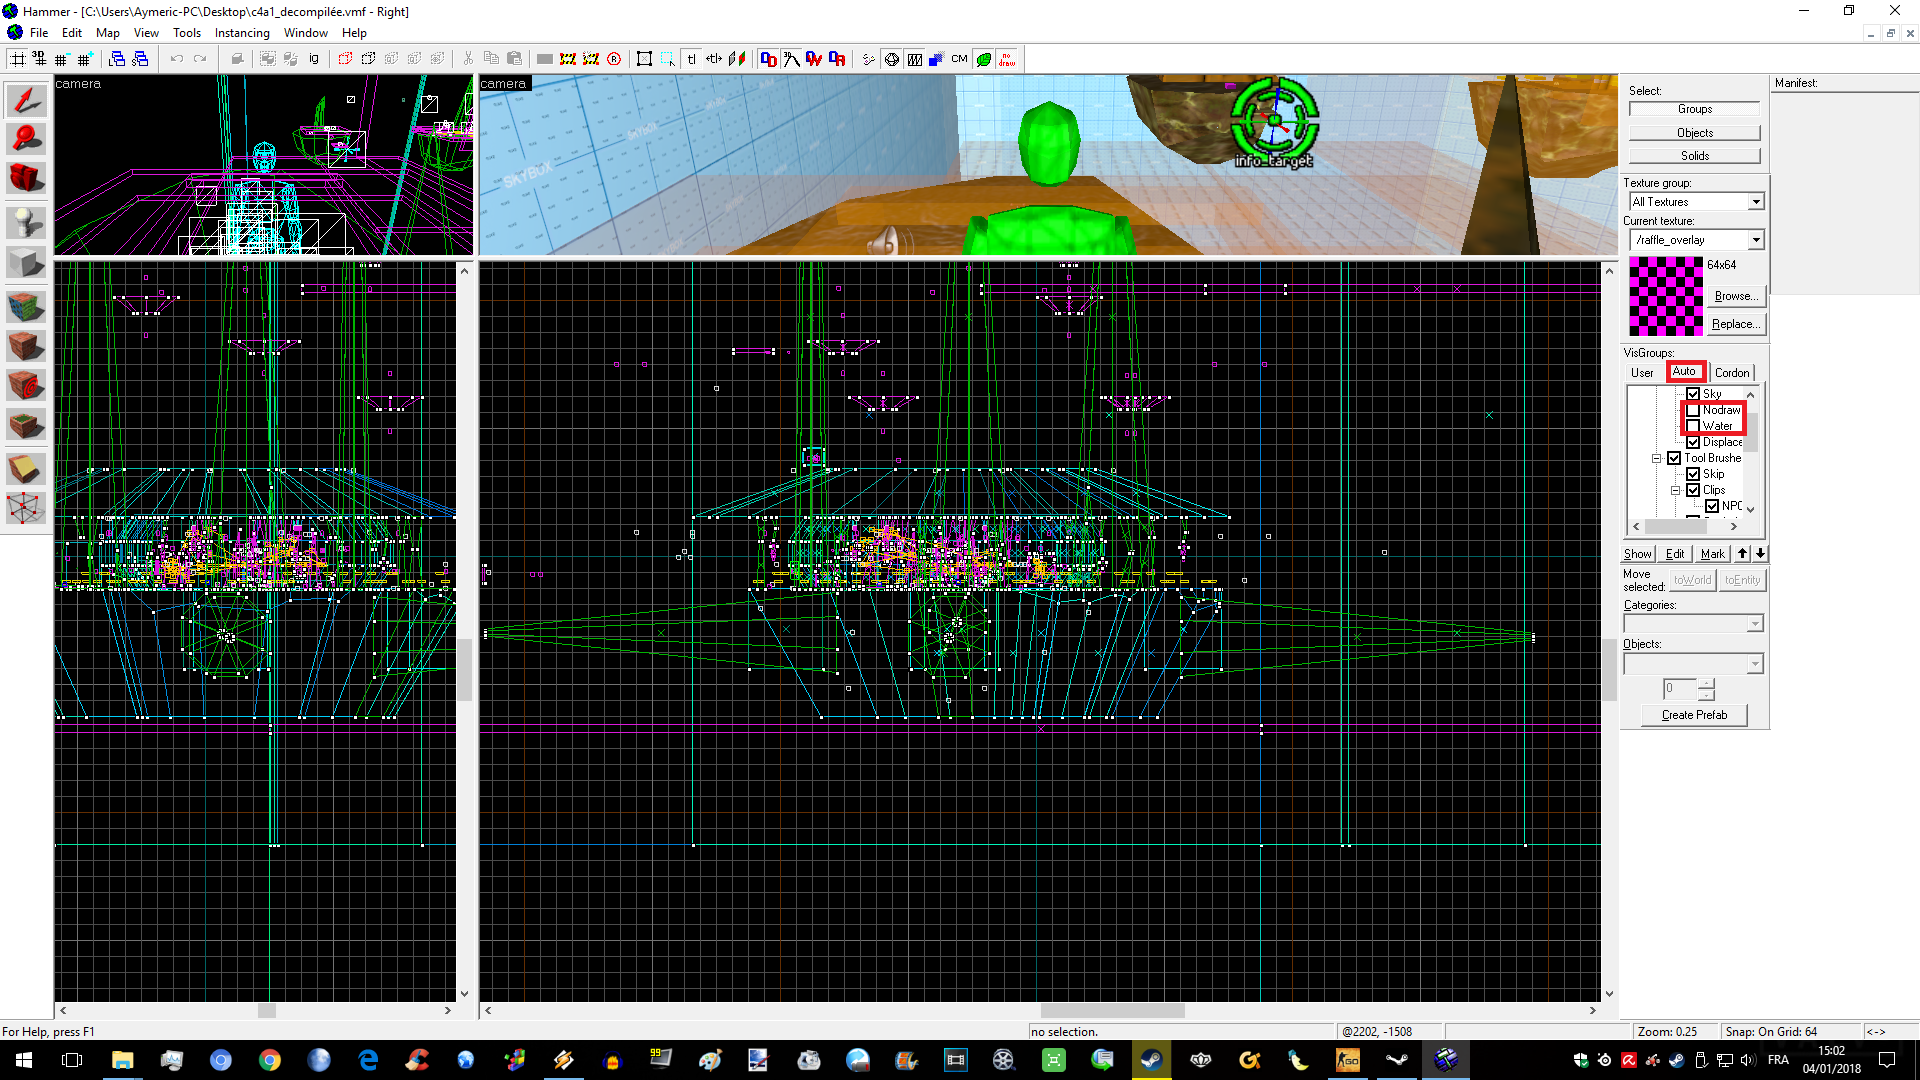Open the Texture group dropdown
1920x1080 pixels.
pos(1756,202)
